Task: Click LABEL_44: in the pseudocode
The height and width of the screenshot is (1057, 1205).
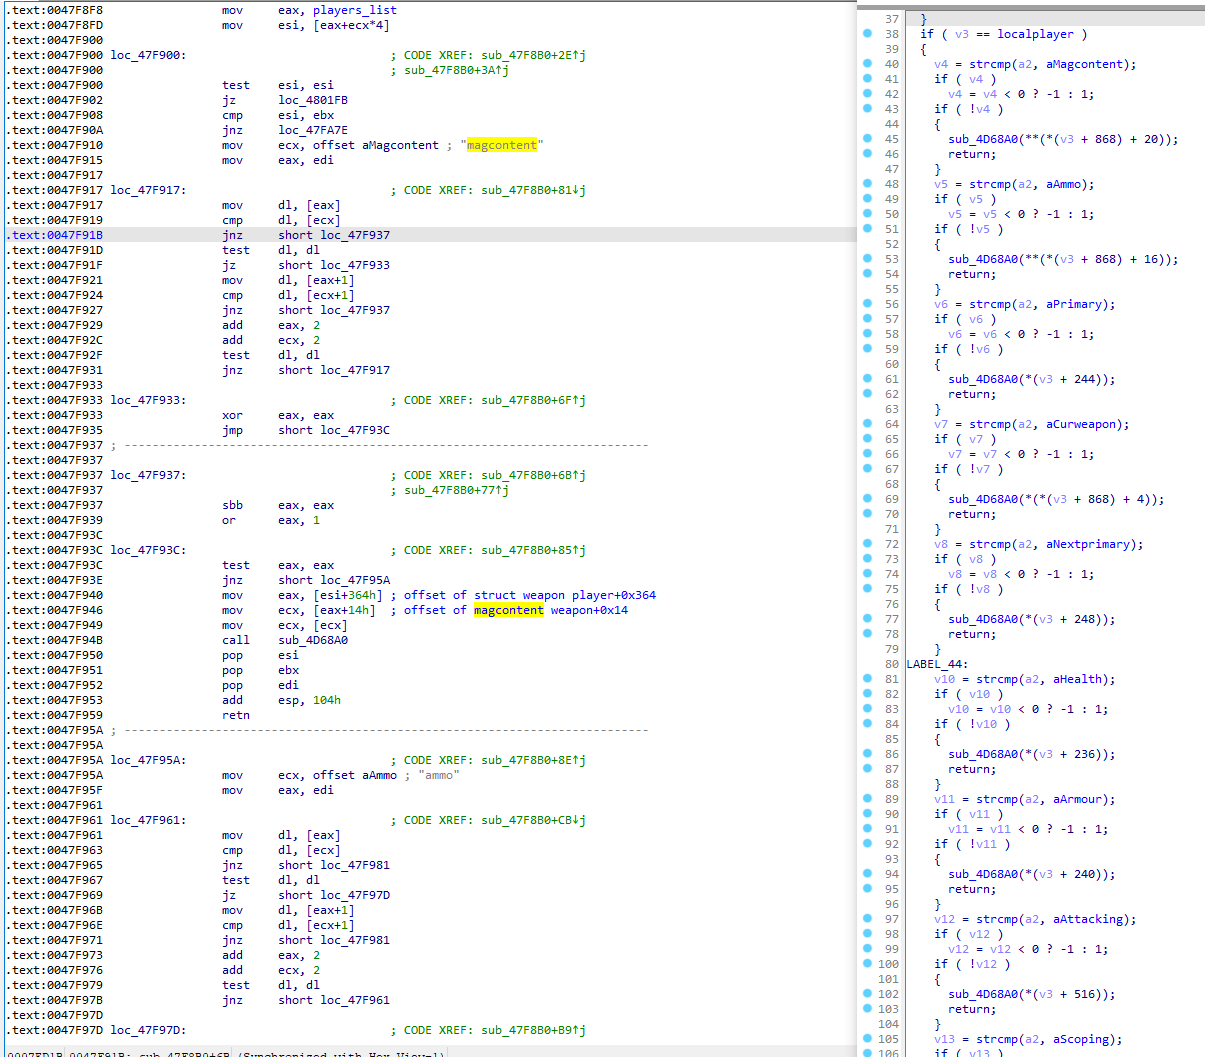Action: [x=937, y=664]
